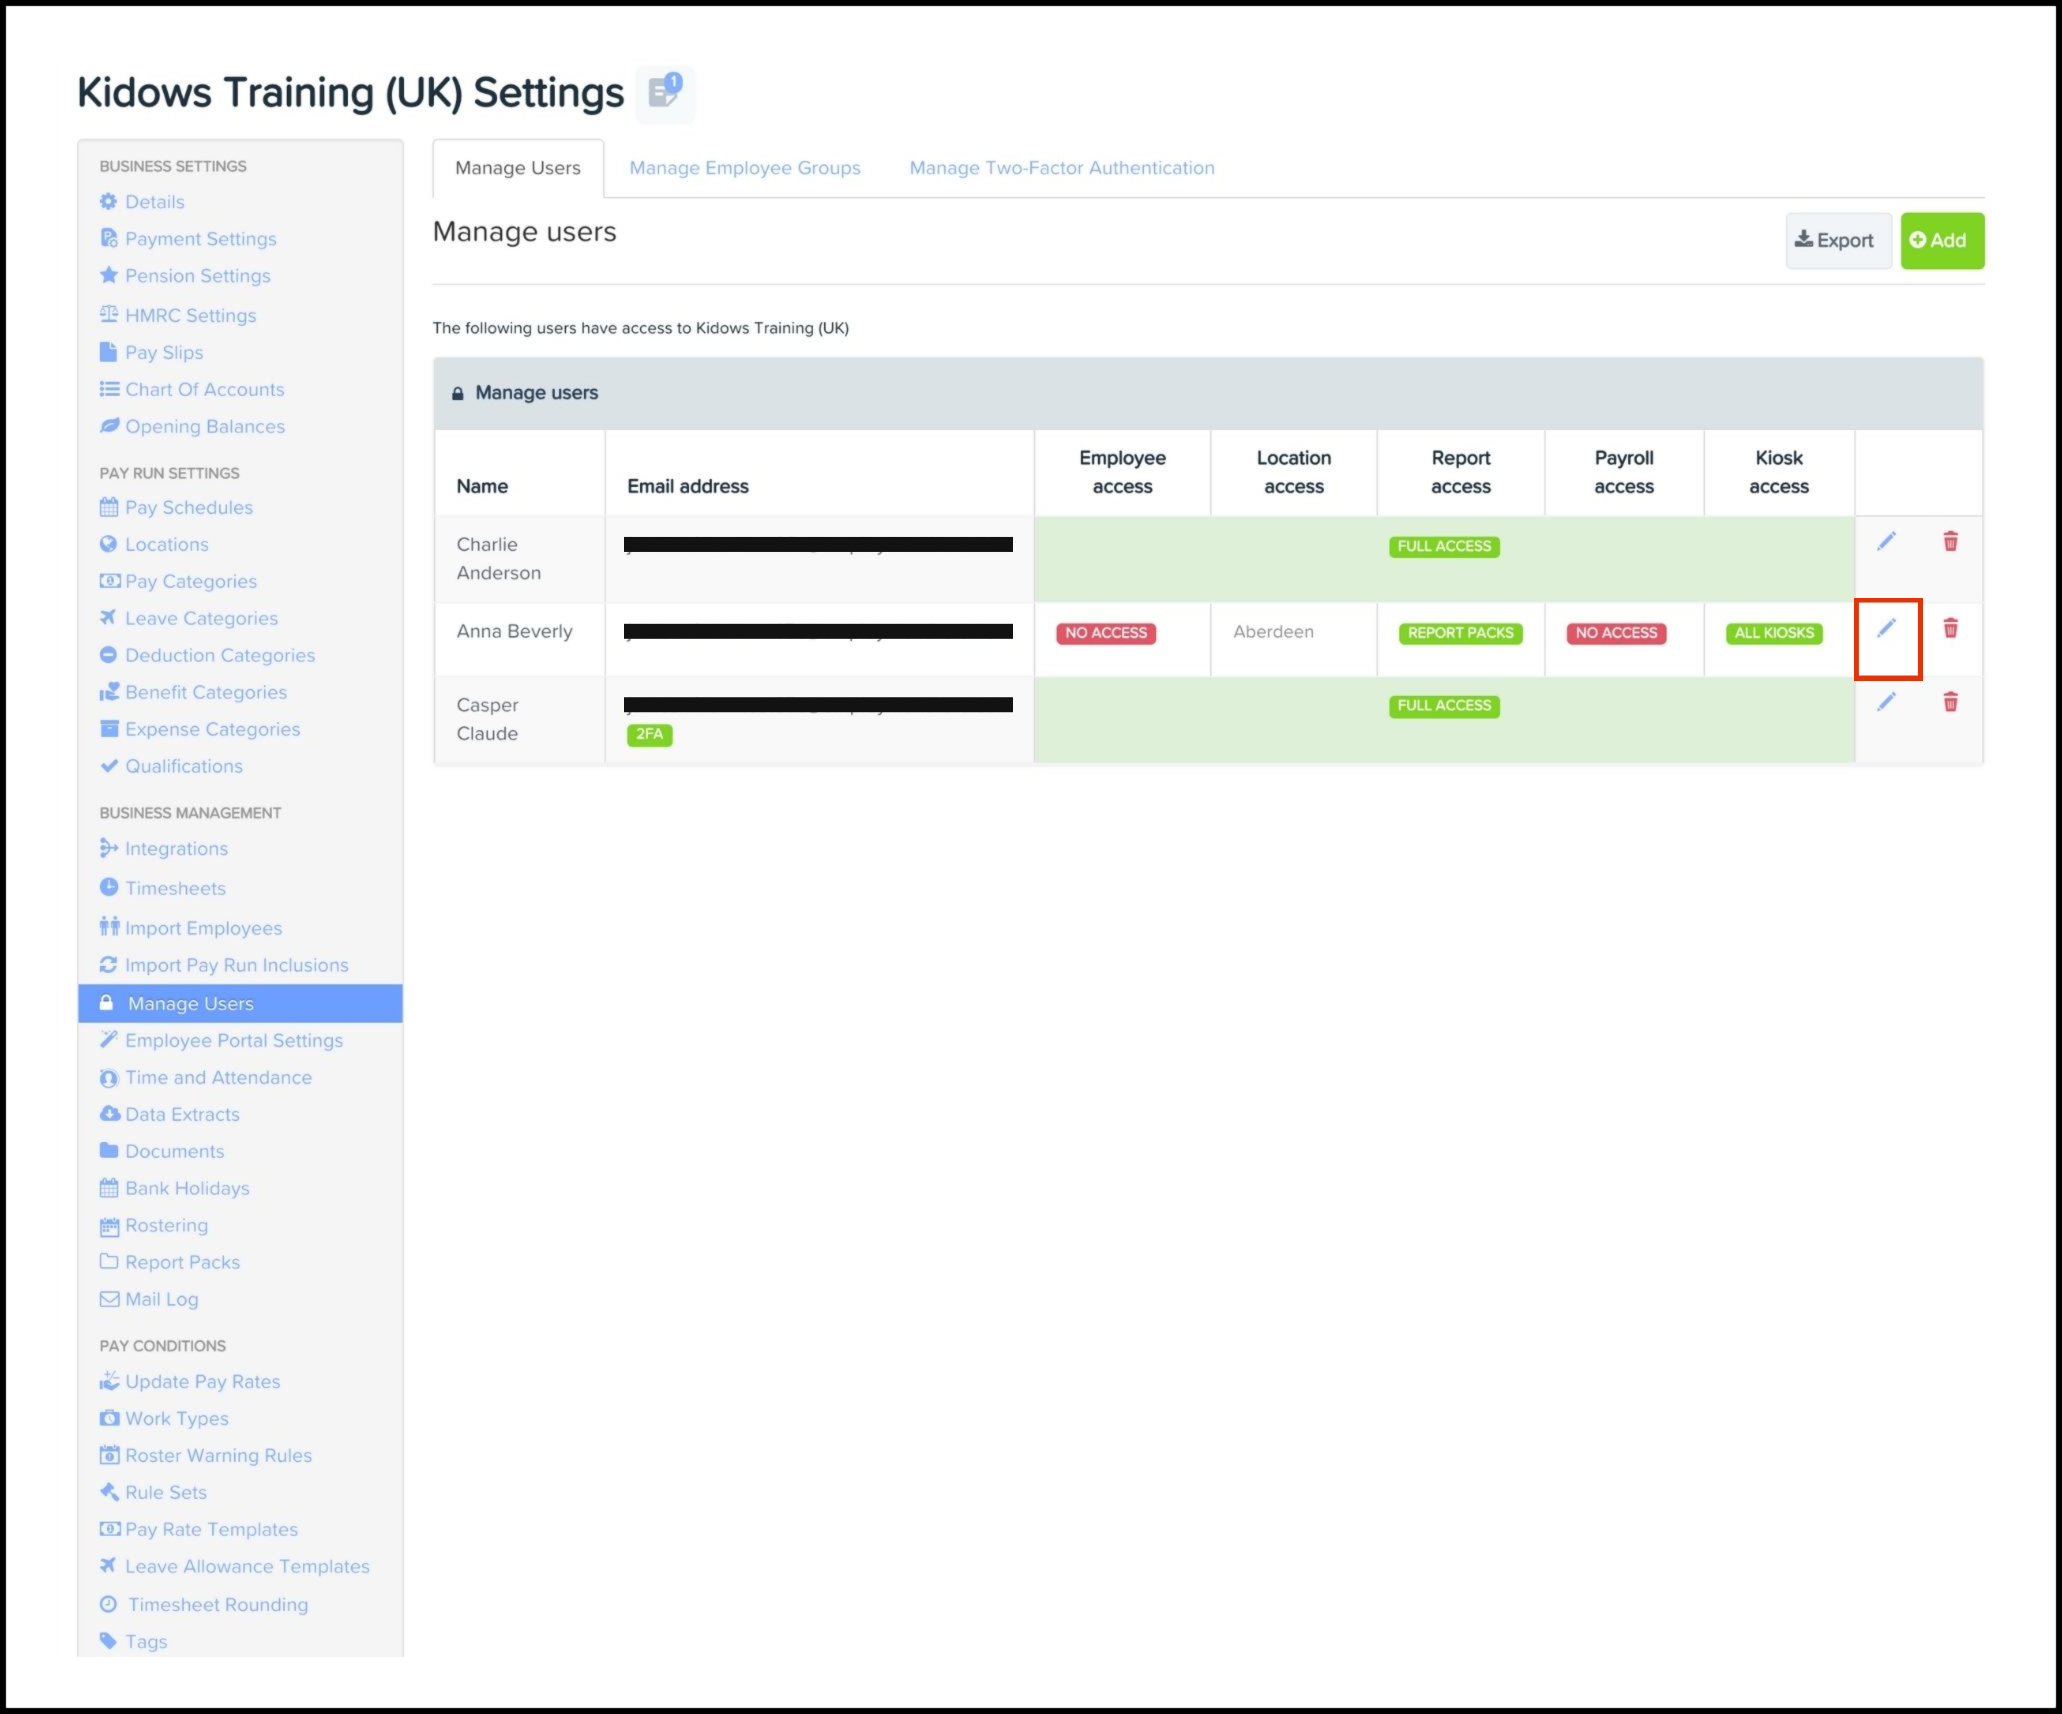Open Timesheet Rounding settings
Image resolution: width=2062 pixels, height=1714 pixels.
[x=217, y=1605]
